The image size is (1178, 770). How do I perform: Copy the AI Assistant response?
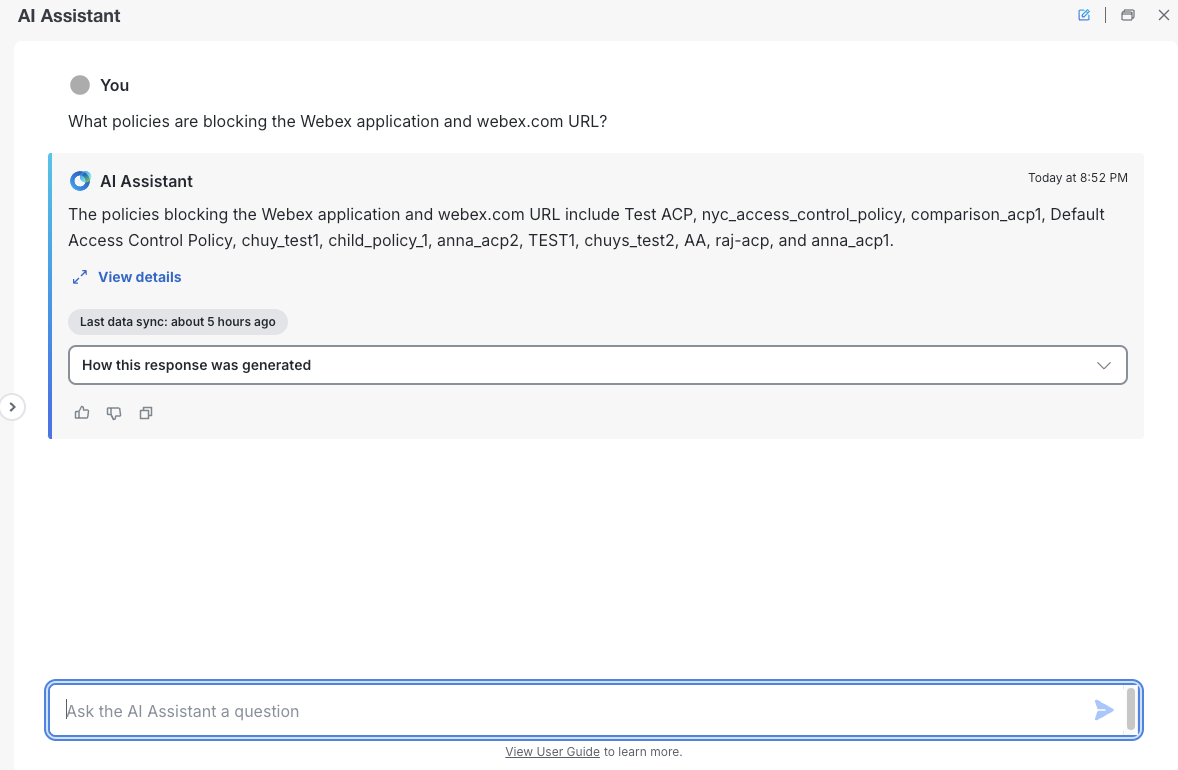pyautogui.click(x=146, y=413)
